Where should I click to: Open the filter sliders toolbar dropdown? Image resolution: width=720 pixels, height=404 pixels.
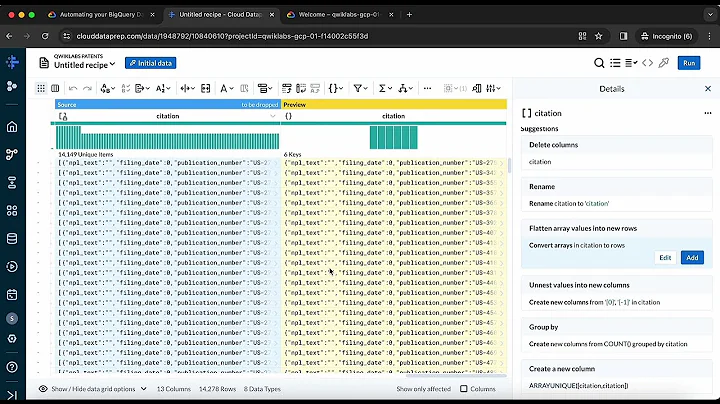(x=494, y=88)
